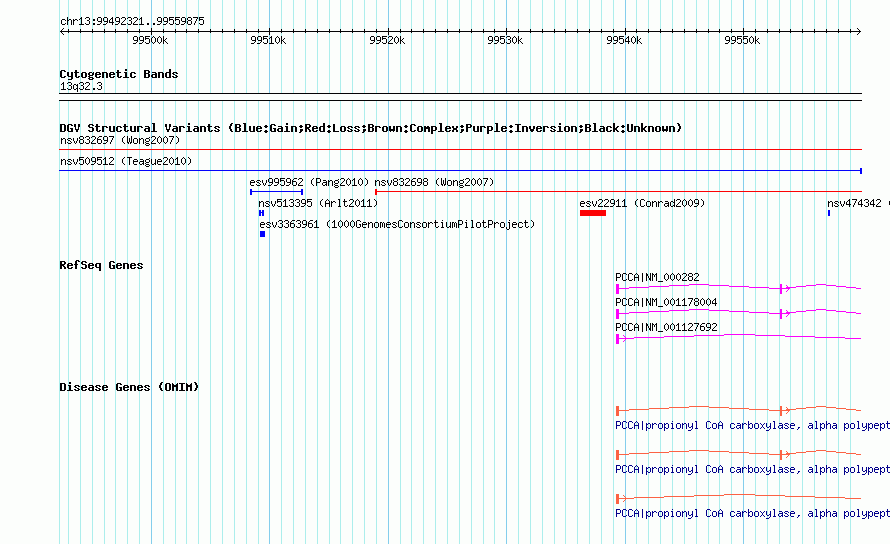This screenshot has width=890, height=544.
Task: Click the chr13:99492321..99559875 coordinate label
Action: pyautogui.click(x=132, y=22)
